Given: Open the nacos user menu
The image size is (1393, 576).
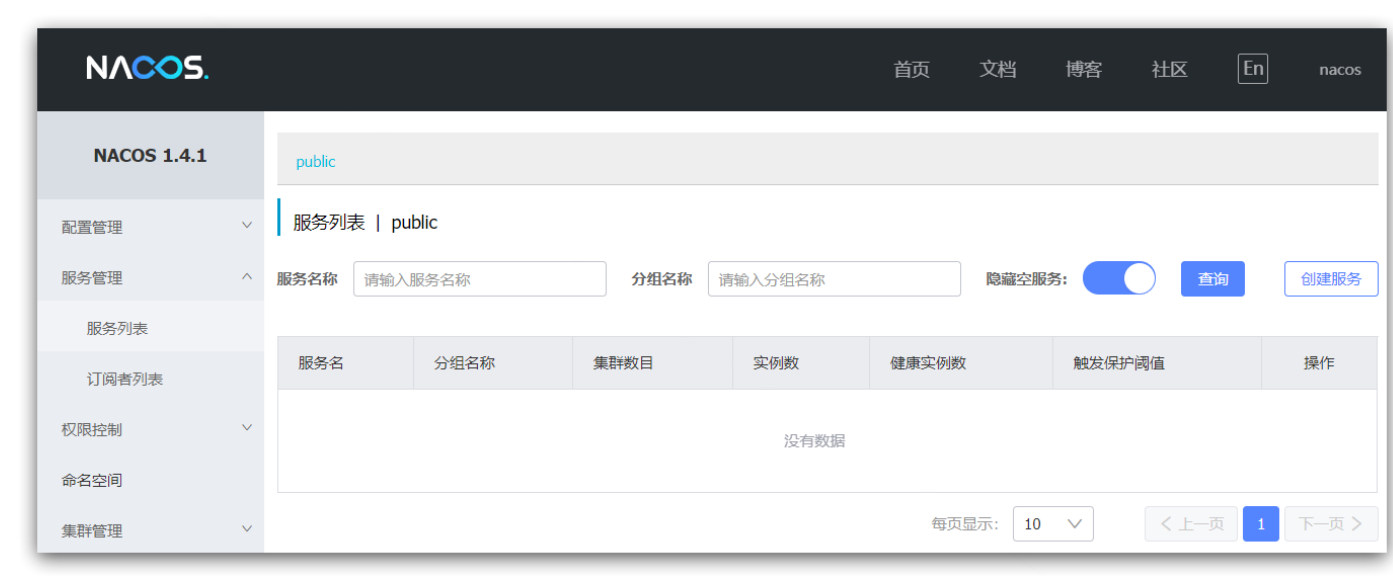Looking at the screenshot, I should coord(1340,70).
